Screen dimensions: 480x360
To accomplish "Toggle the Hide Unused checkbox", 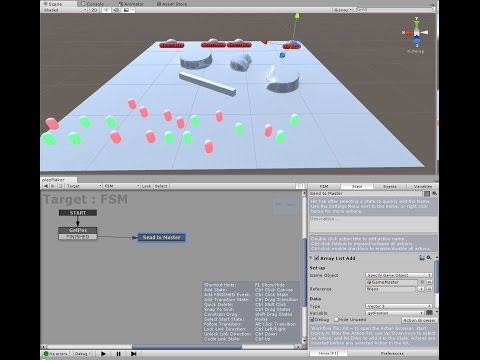I will (336, 319).
